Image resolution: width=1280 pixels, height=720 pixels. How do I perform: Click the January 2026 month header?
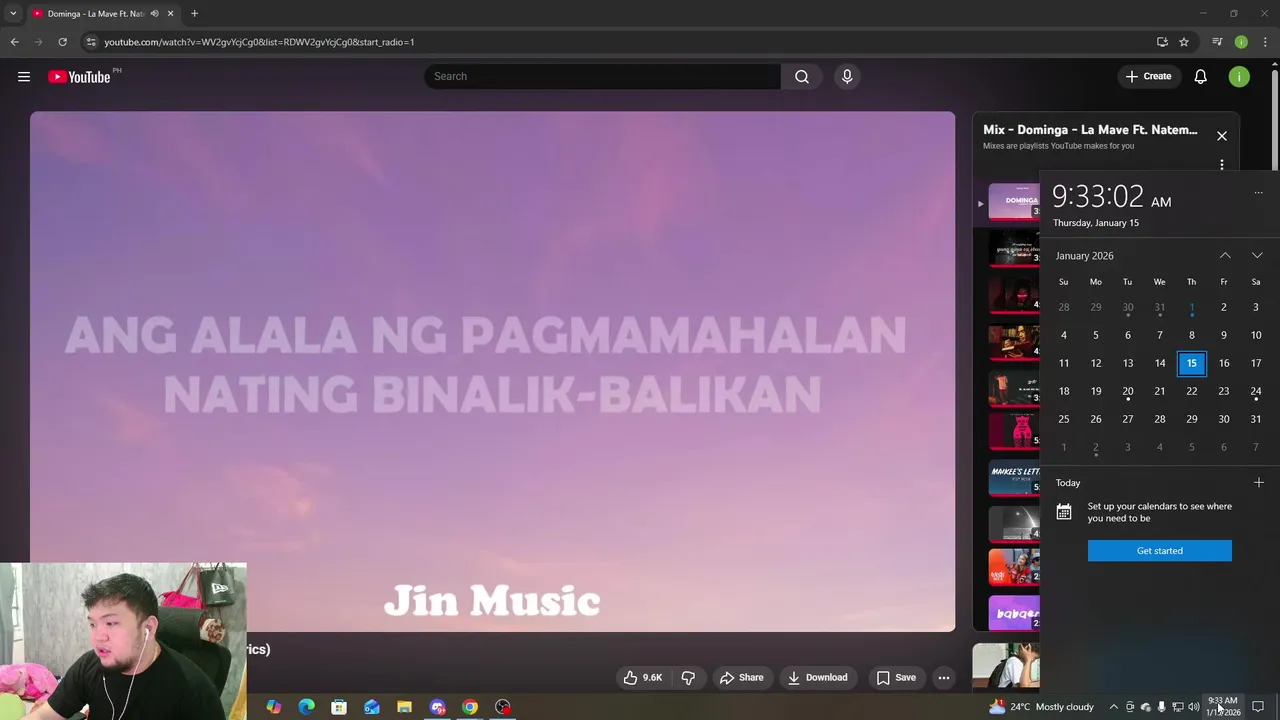tap(1084, 256)
